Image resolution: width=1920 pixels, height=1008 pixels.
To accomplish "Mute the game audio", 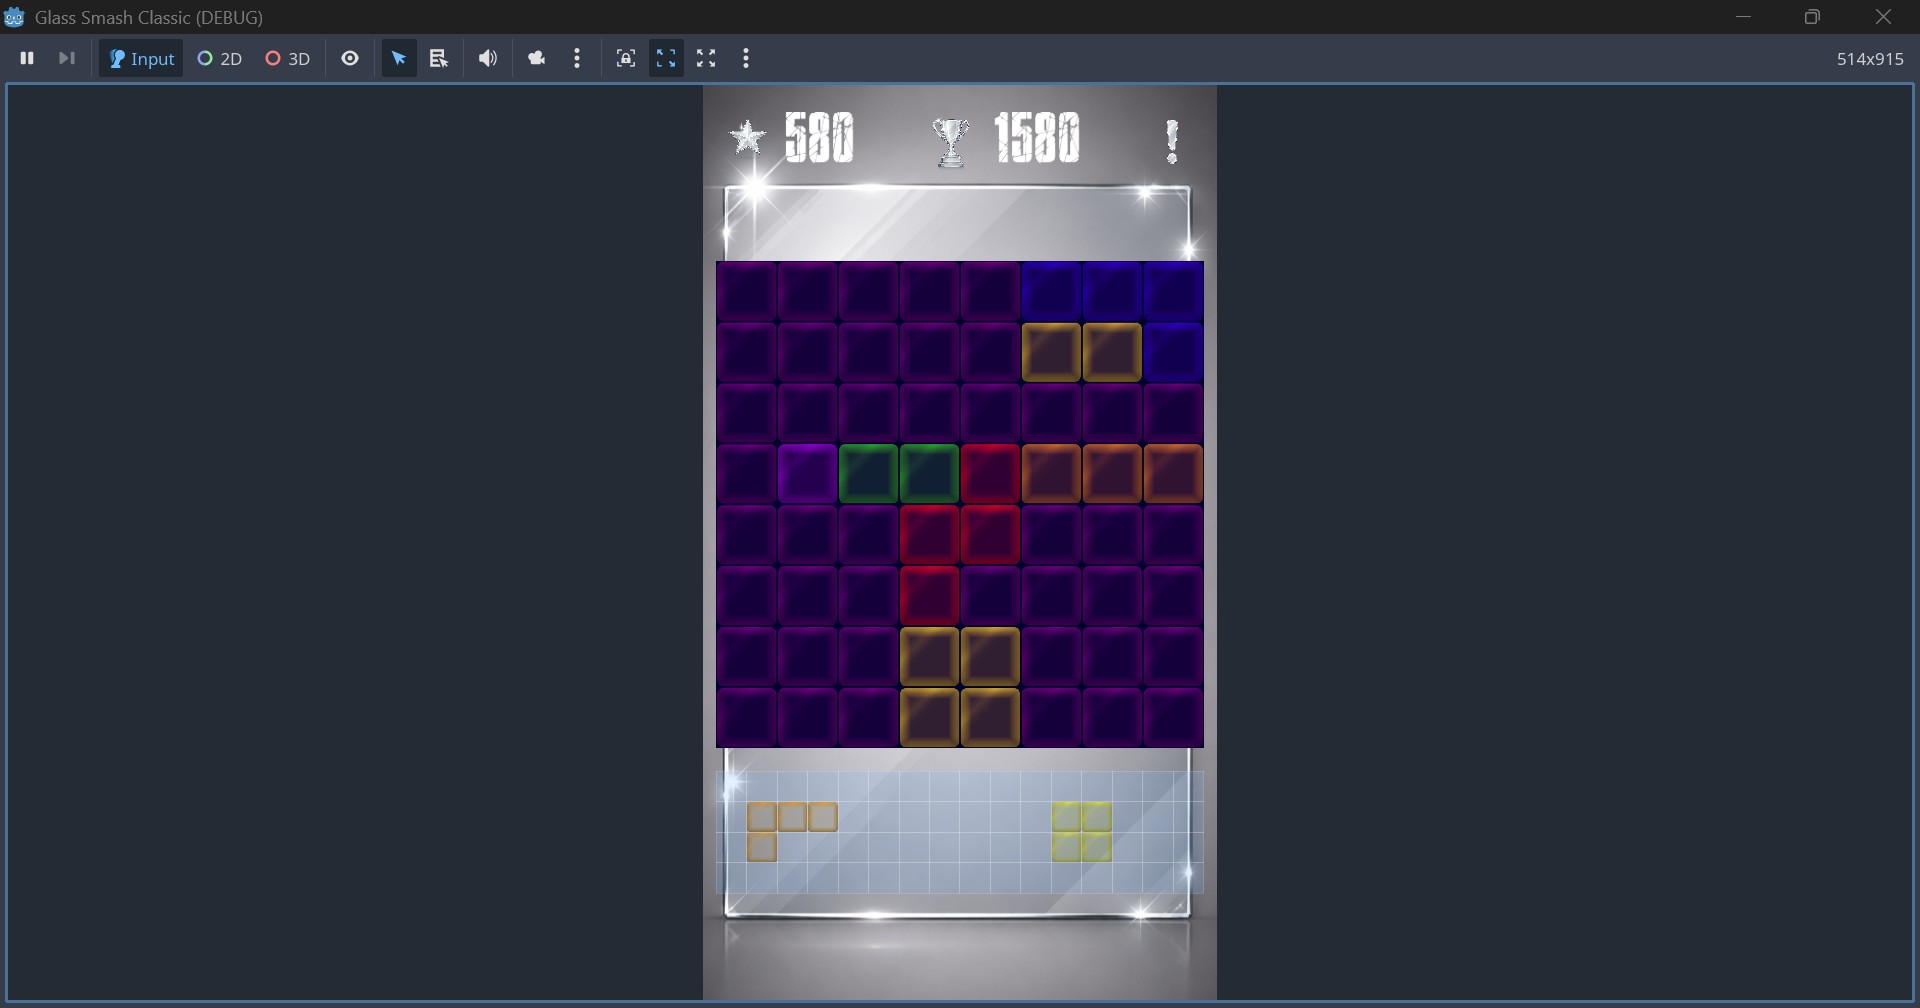I will [x=487, y=57].
